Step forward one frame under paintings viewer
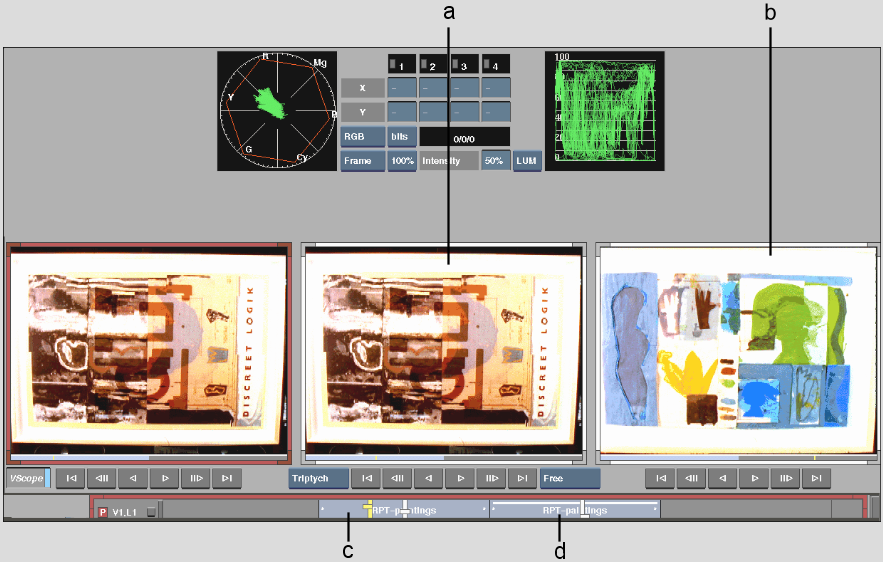The width and height of the screenshot is (883, 562). [786, 478]
